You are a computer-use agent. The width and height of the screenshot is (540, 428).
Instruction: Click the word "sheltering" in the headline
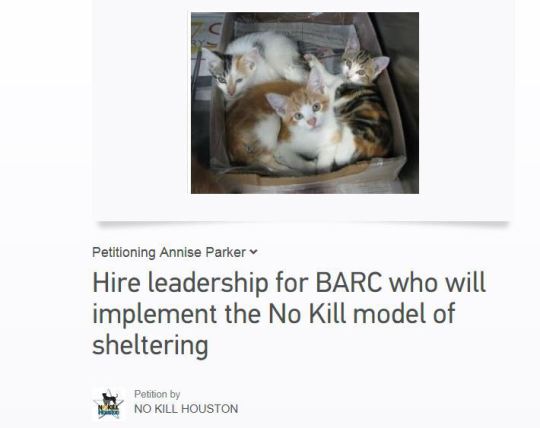point(150,345)
